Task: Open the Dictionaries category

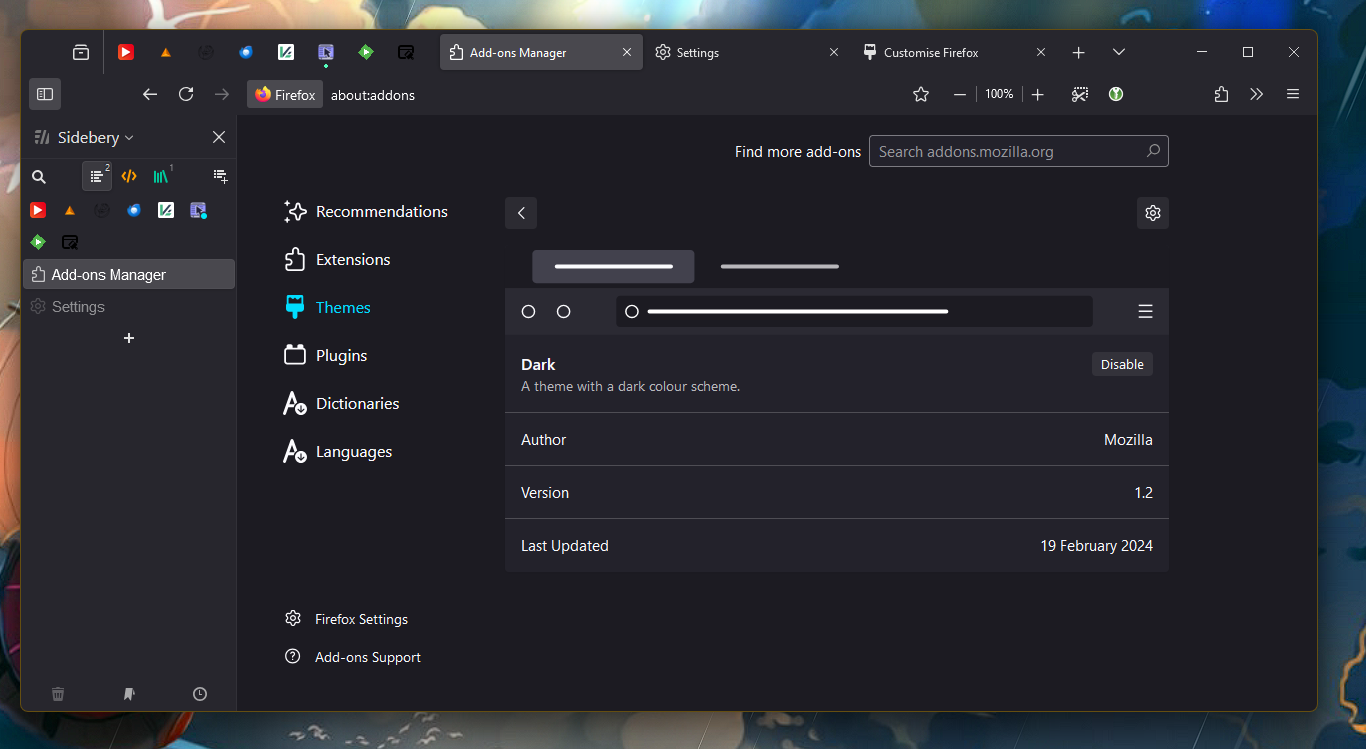Action: (x=342, y=404)
